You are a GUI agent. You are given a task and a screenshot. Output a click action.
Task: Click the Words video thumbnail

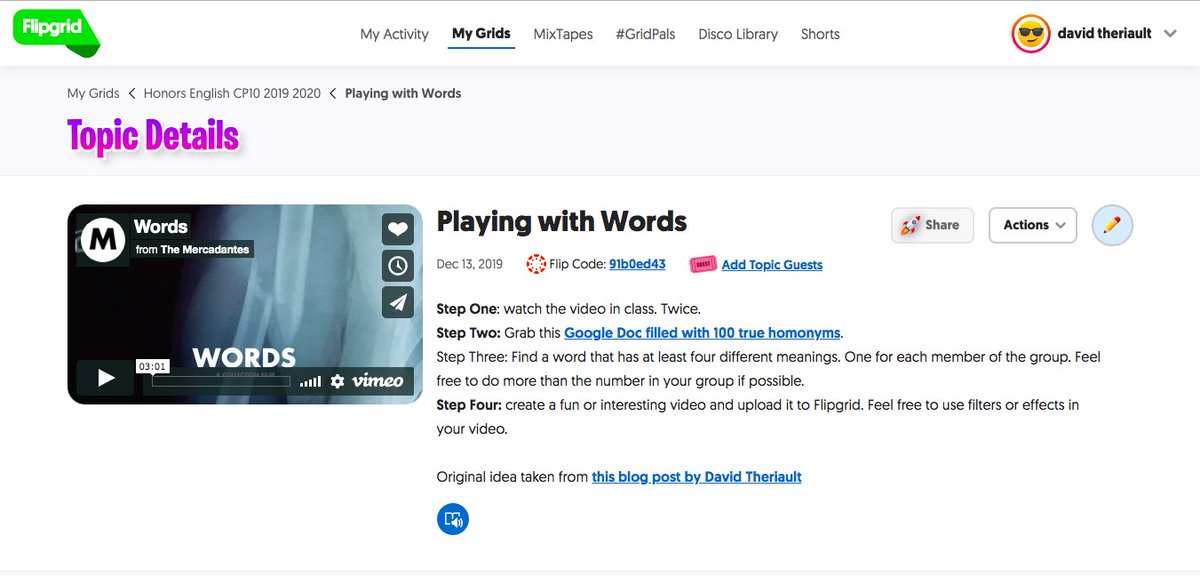[x=245, y=304]
